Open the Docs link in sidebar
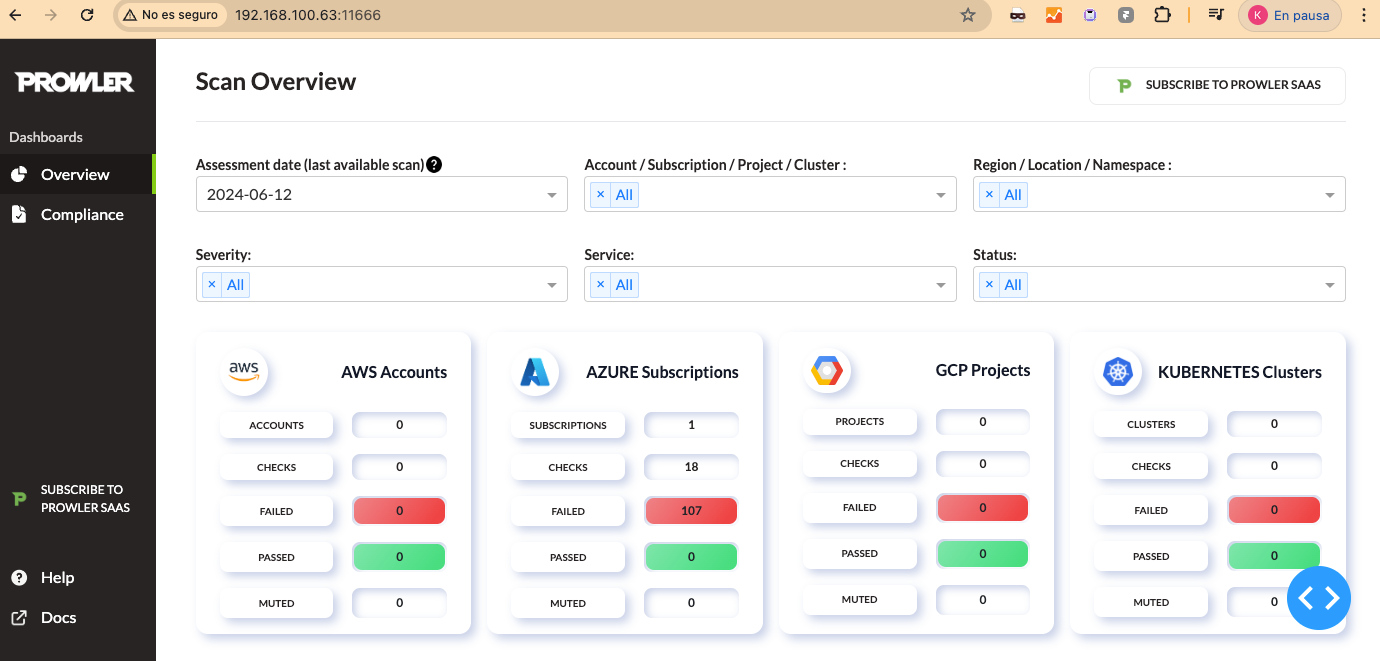This screenshot has width=1380, height=661. point(58,617)
